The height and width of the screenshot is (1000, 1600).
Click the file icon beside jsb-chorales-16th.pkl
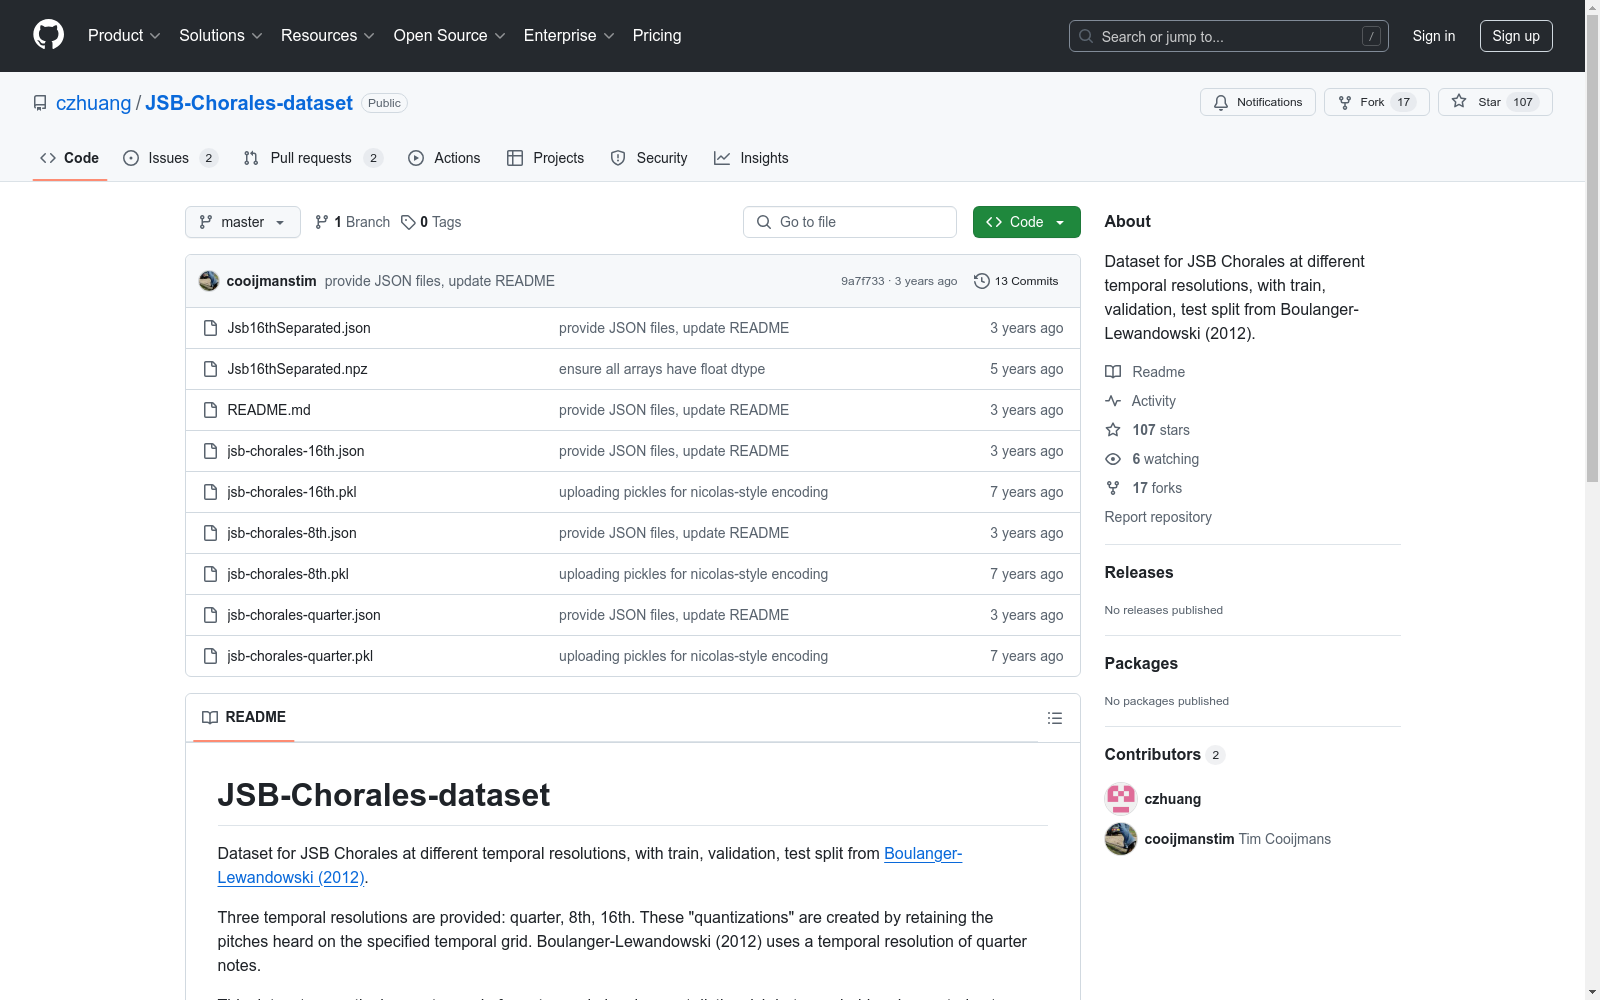coord(210,492)
